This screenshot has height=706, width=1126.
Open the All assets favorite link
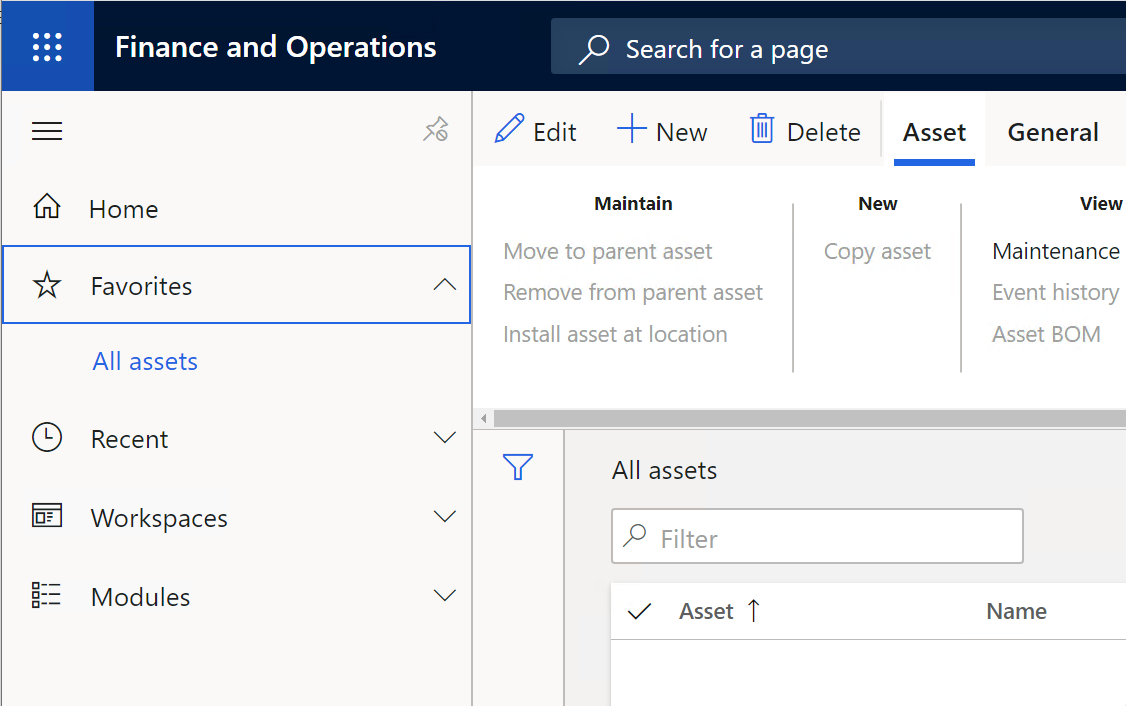[x=145, y=361]
